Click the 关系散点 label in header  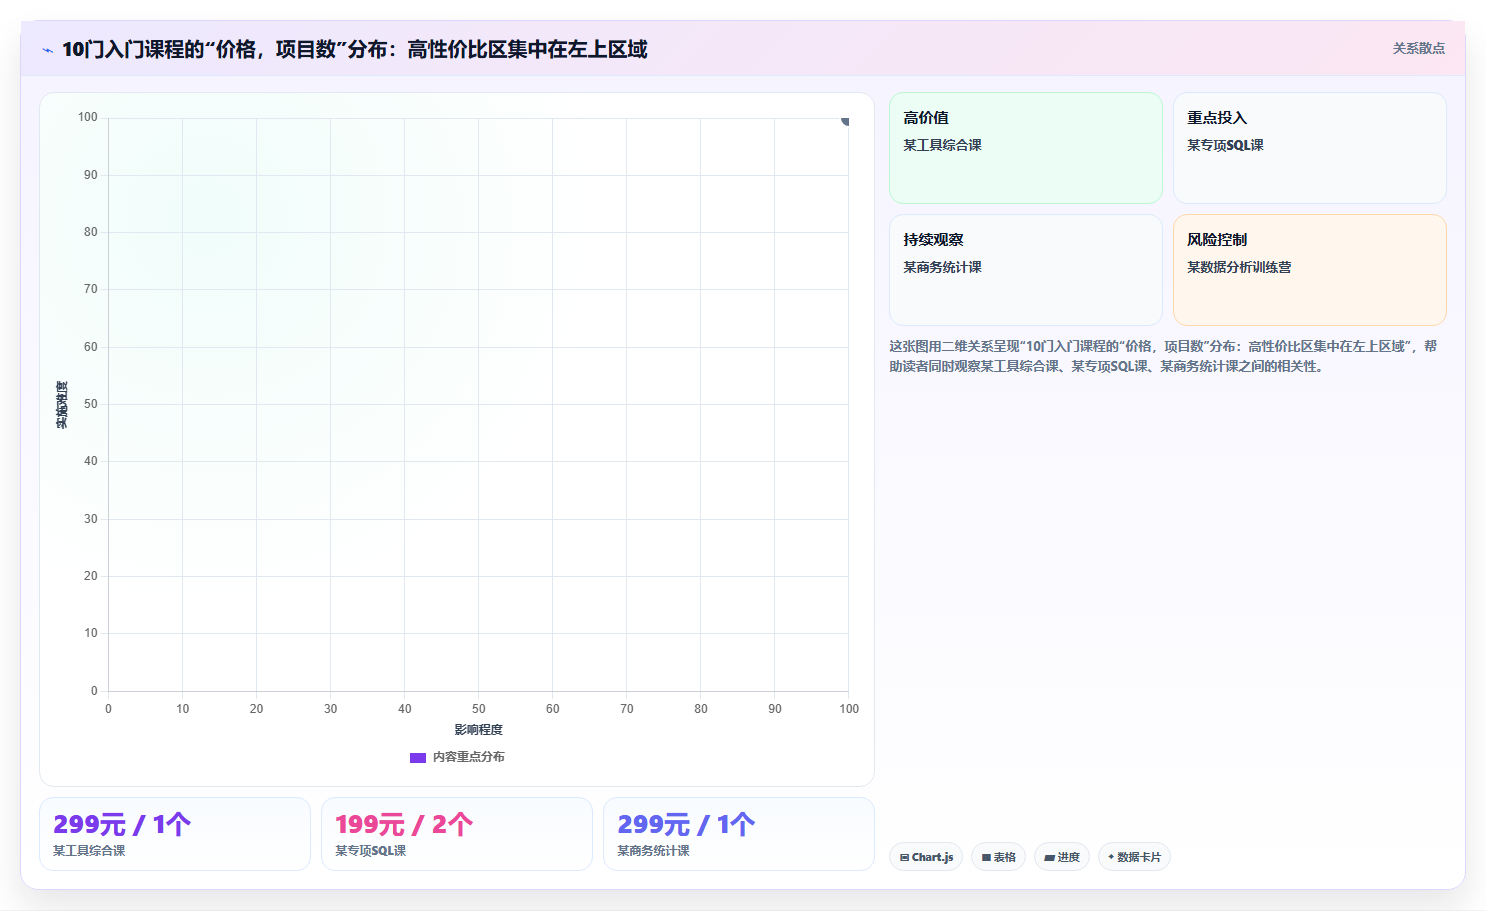click(x=1418, y=48)
